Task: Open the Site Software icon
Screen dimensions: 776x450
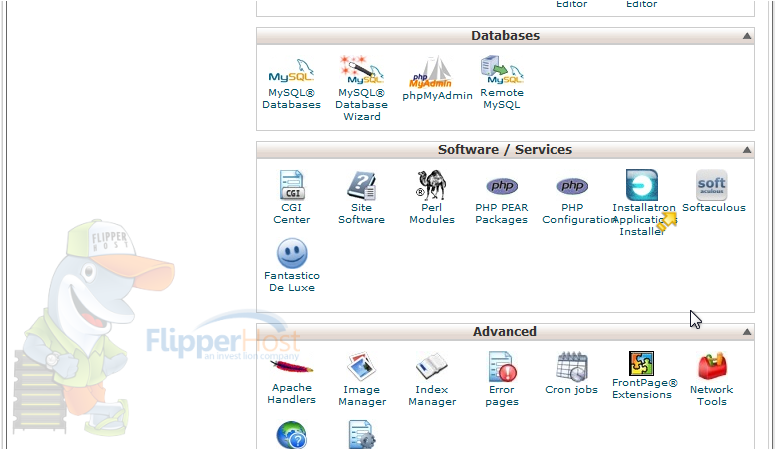Action: (x=362, y=186)
